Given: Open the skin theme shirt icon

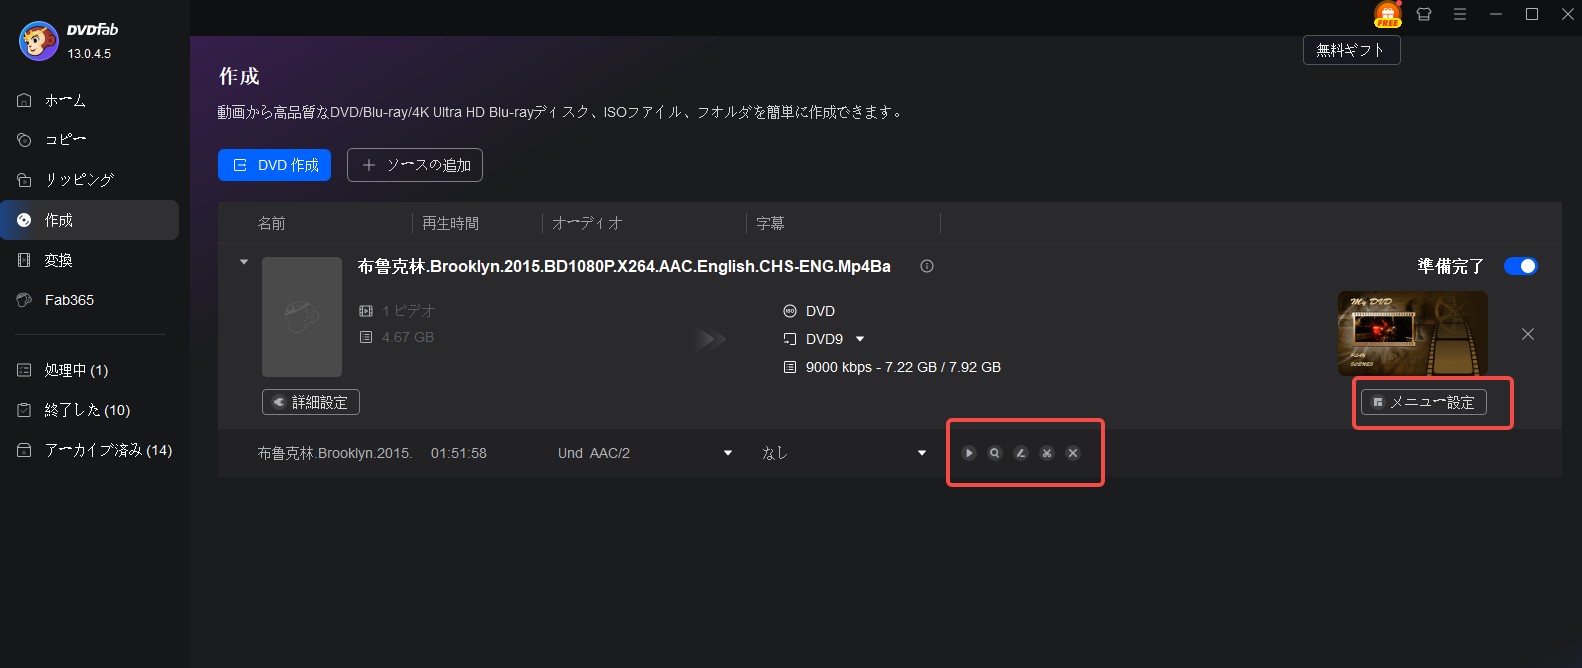Looking at the screenshot, I should pos(1424,15).
